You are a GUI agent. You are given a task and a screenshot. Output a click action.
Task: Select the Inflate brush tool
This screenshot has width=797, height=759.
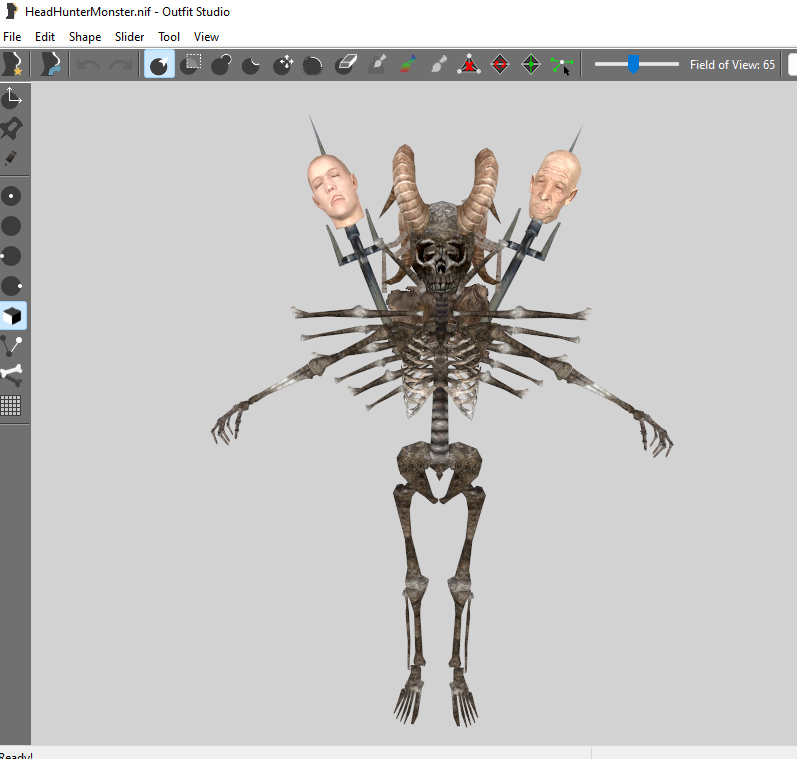pos(222,65)
